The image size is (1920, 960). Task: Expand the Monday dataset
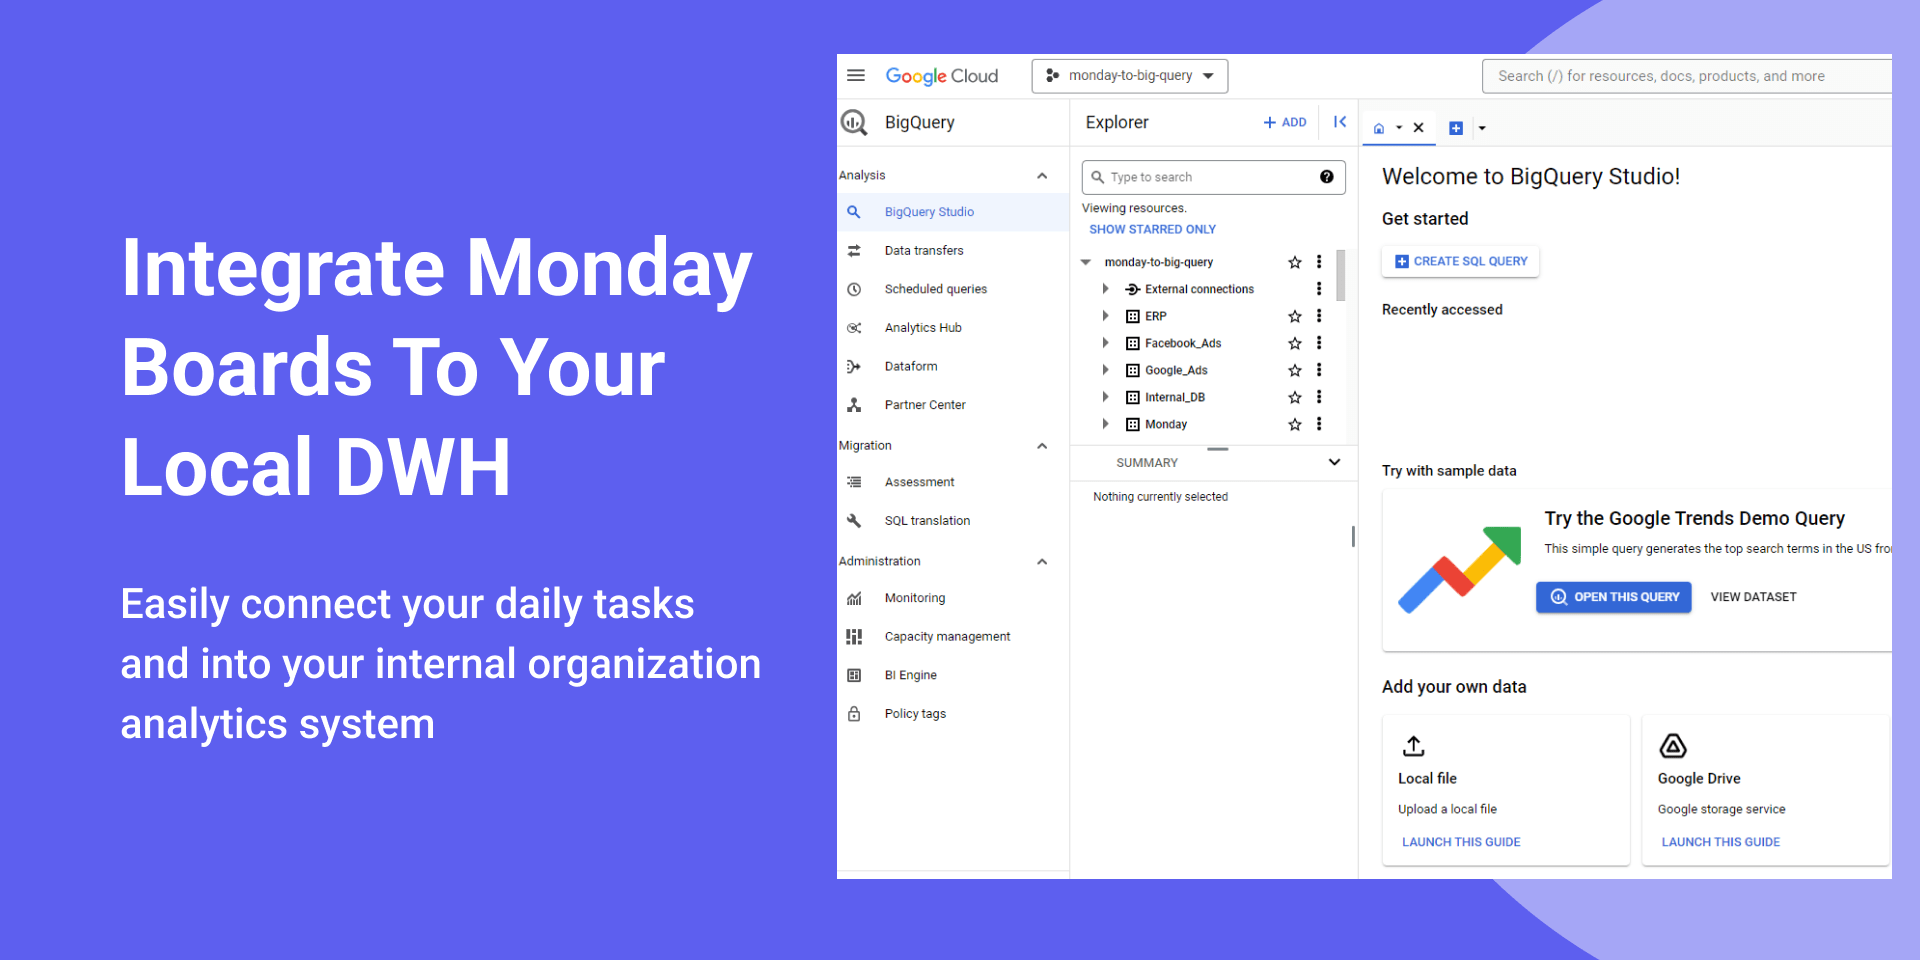1105,424
